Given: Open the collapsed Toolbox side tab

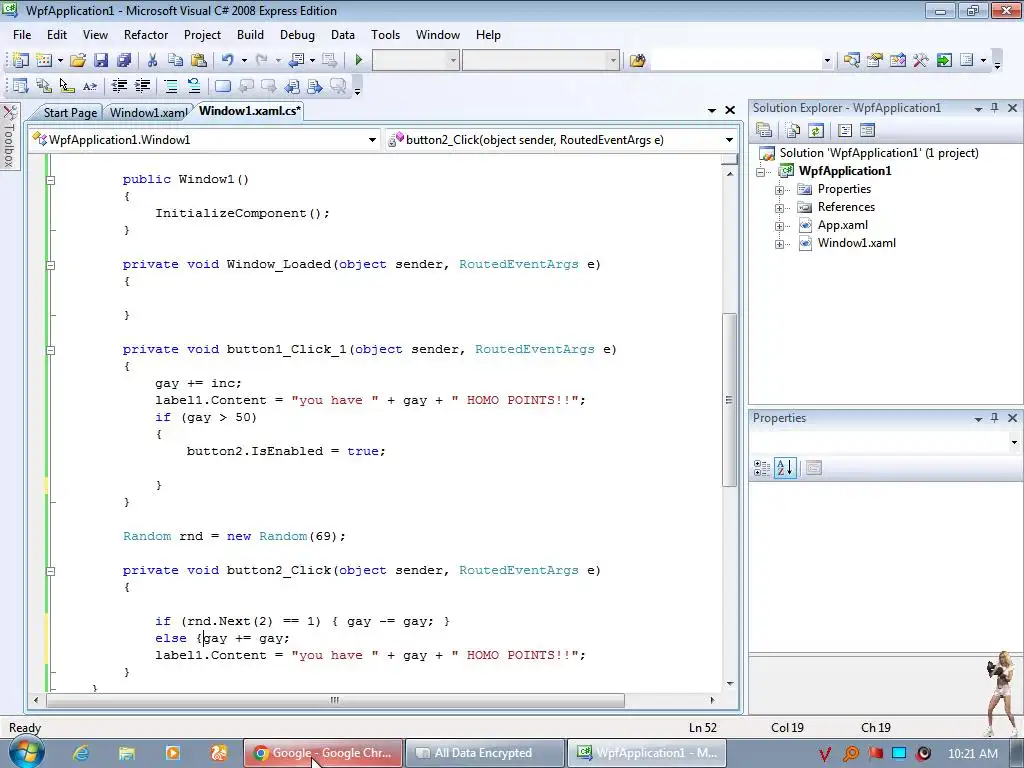Looking at the screenshot, I should click(x=9, y=136).
